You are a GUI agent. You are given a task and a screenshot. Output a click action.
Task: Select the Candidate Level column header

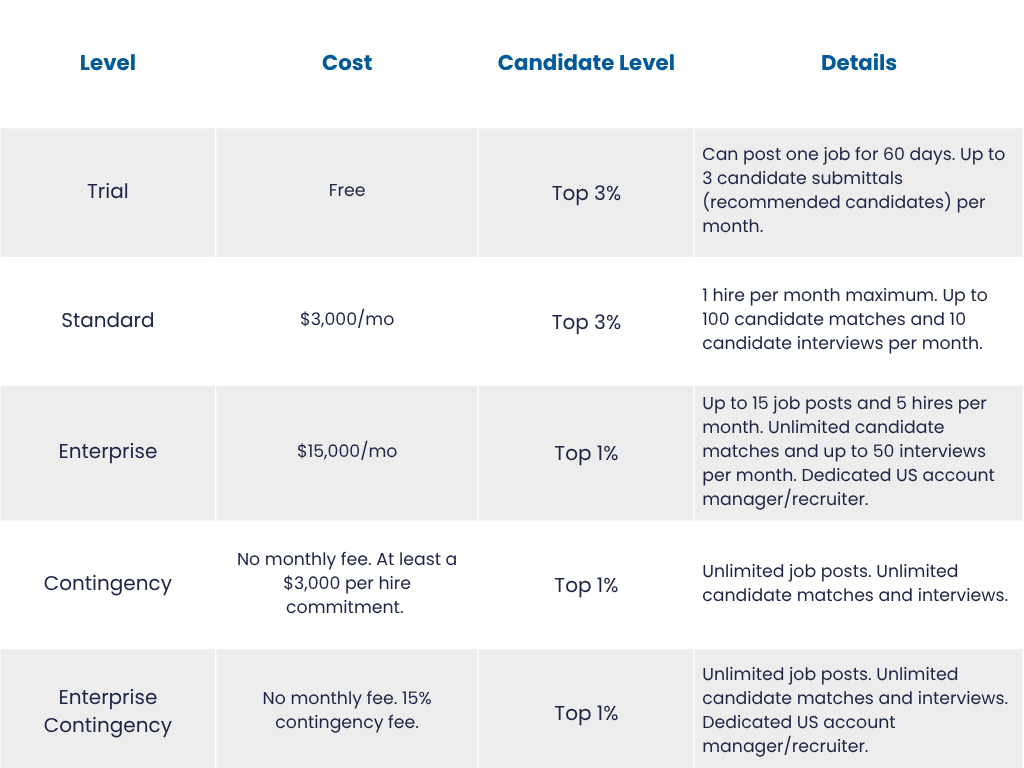[586, 63]
